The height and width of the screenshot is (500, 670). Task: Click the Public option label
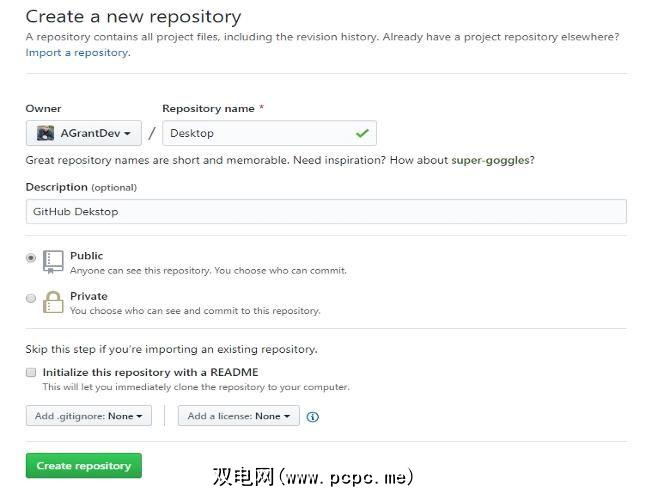[x=86, y=256]
